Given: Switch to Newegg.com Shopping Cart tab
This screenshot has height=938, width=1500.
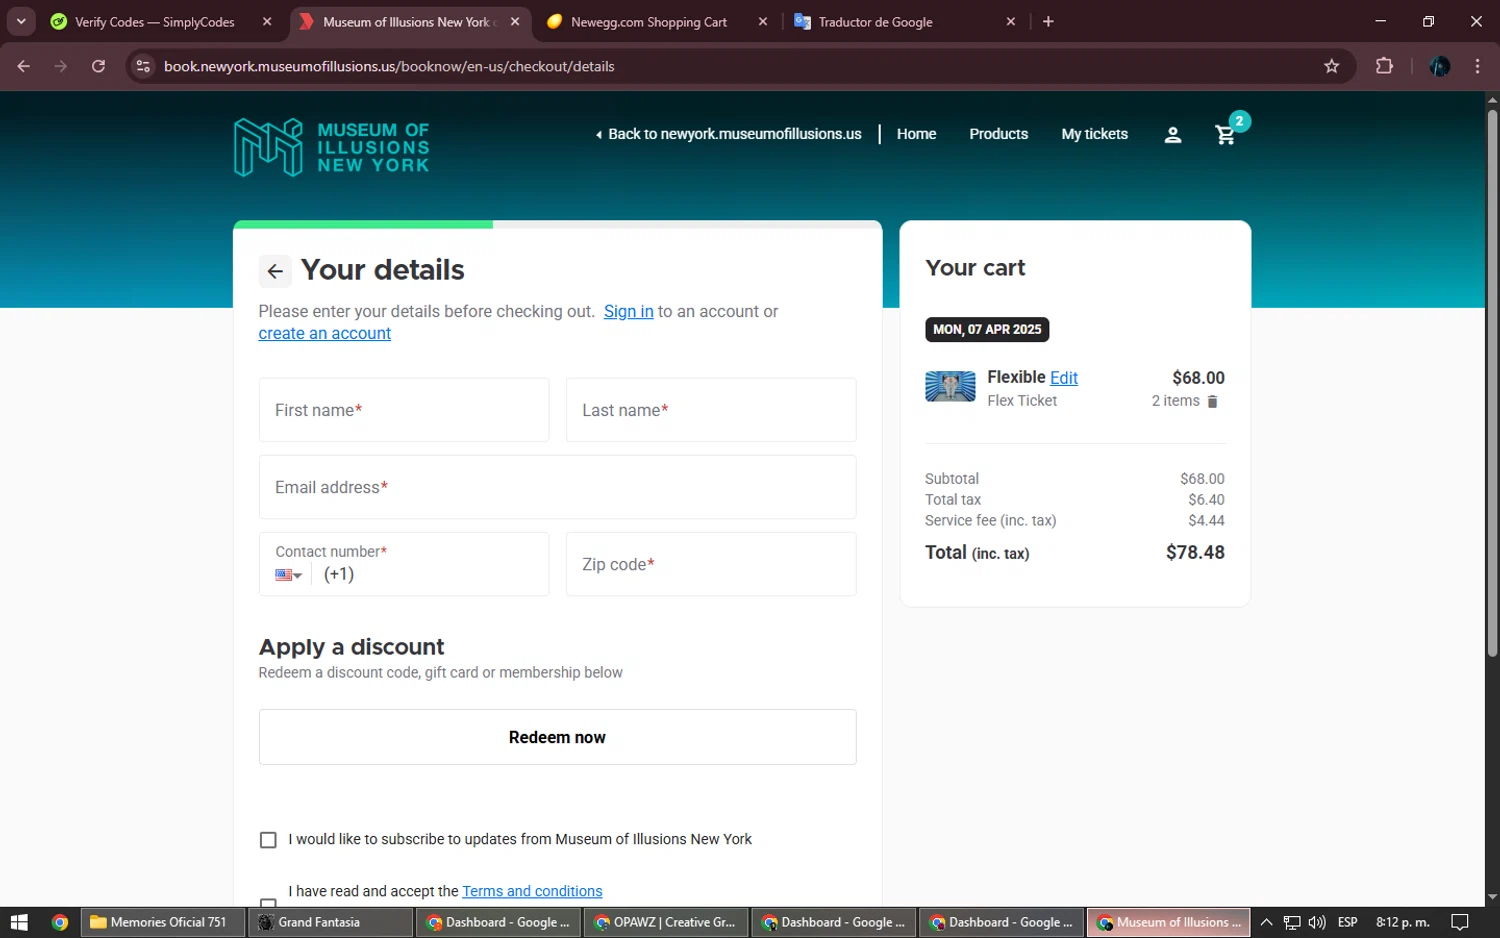Looking at the screenshot, I should (649, 21).
